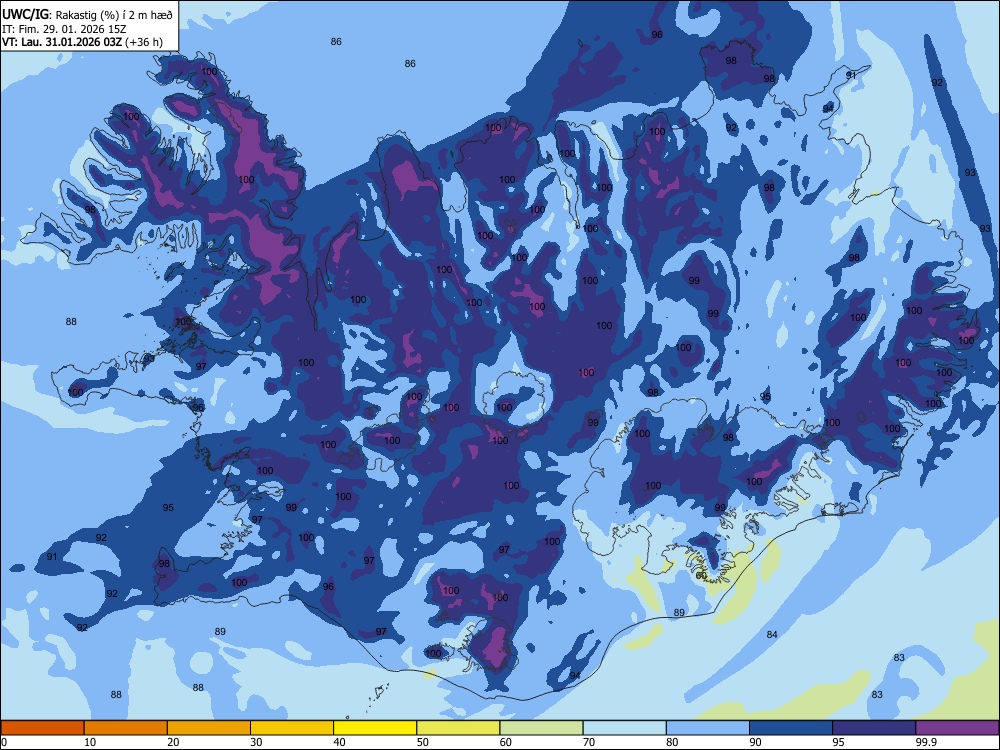The height and width of the screenshot is (750, 1000).
Task: Click the 80–90 sky blue legend swatch
Action: click(x=708, y=728)
